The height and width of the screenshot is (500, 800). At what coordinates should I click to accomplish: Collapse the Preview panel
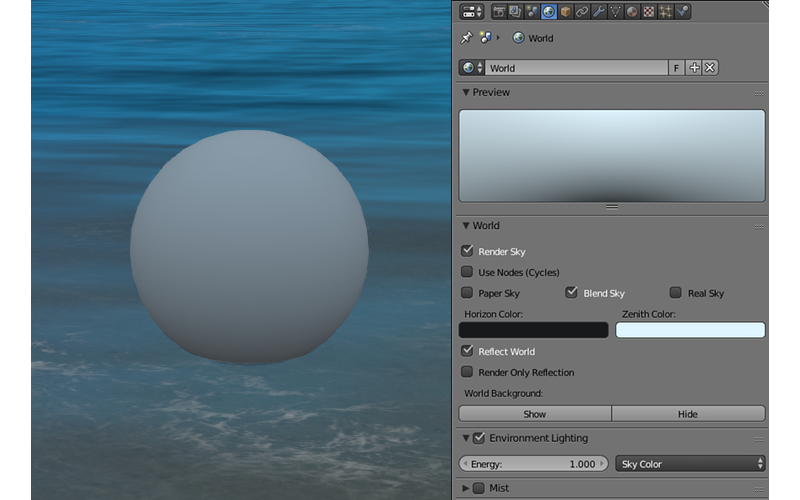[x=466, y=92]
